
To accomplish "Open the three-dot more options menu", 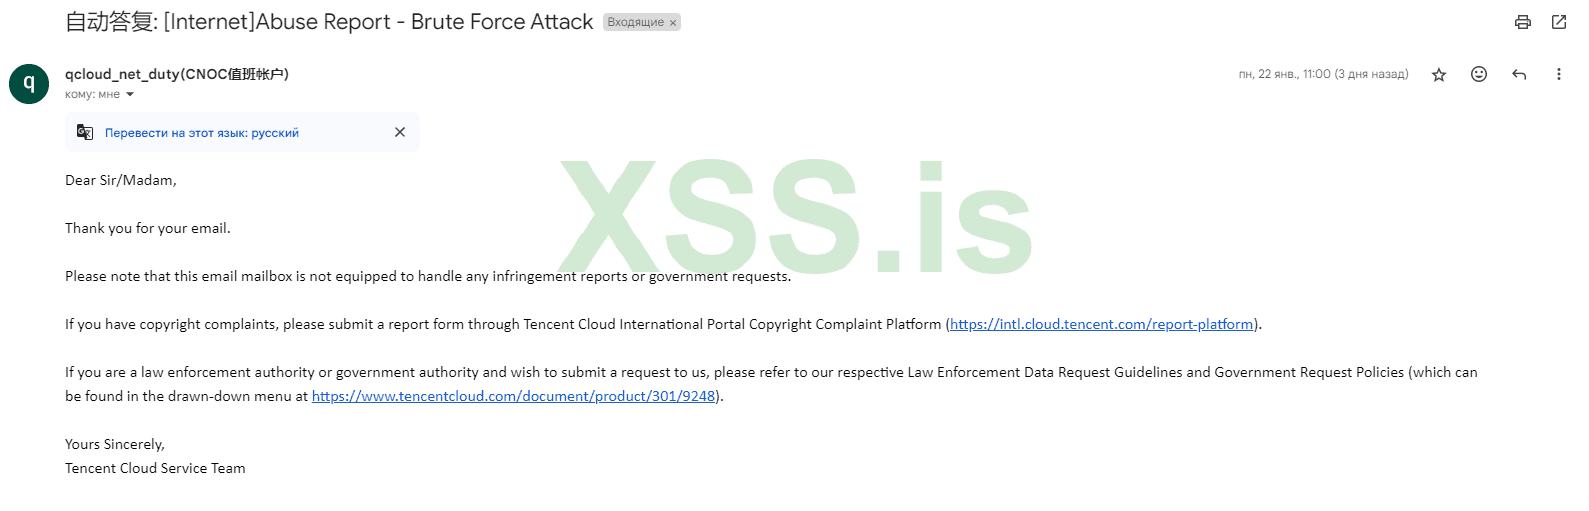I will [1558, 74].
